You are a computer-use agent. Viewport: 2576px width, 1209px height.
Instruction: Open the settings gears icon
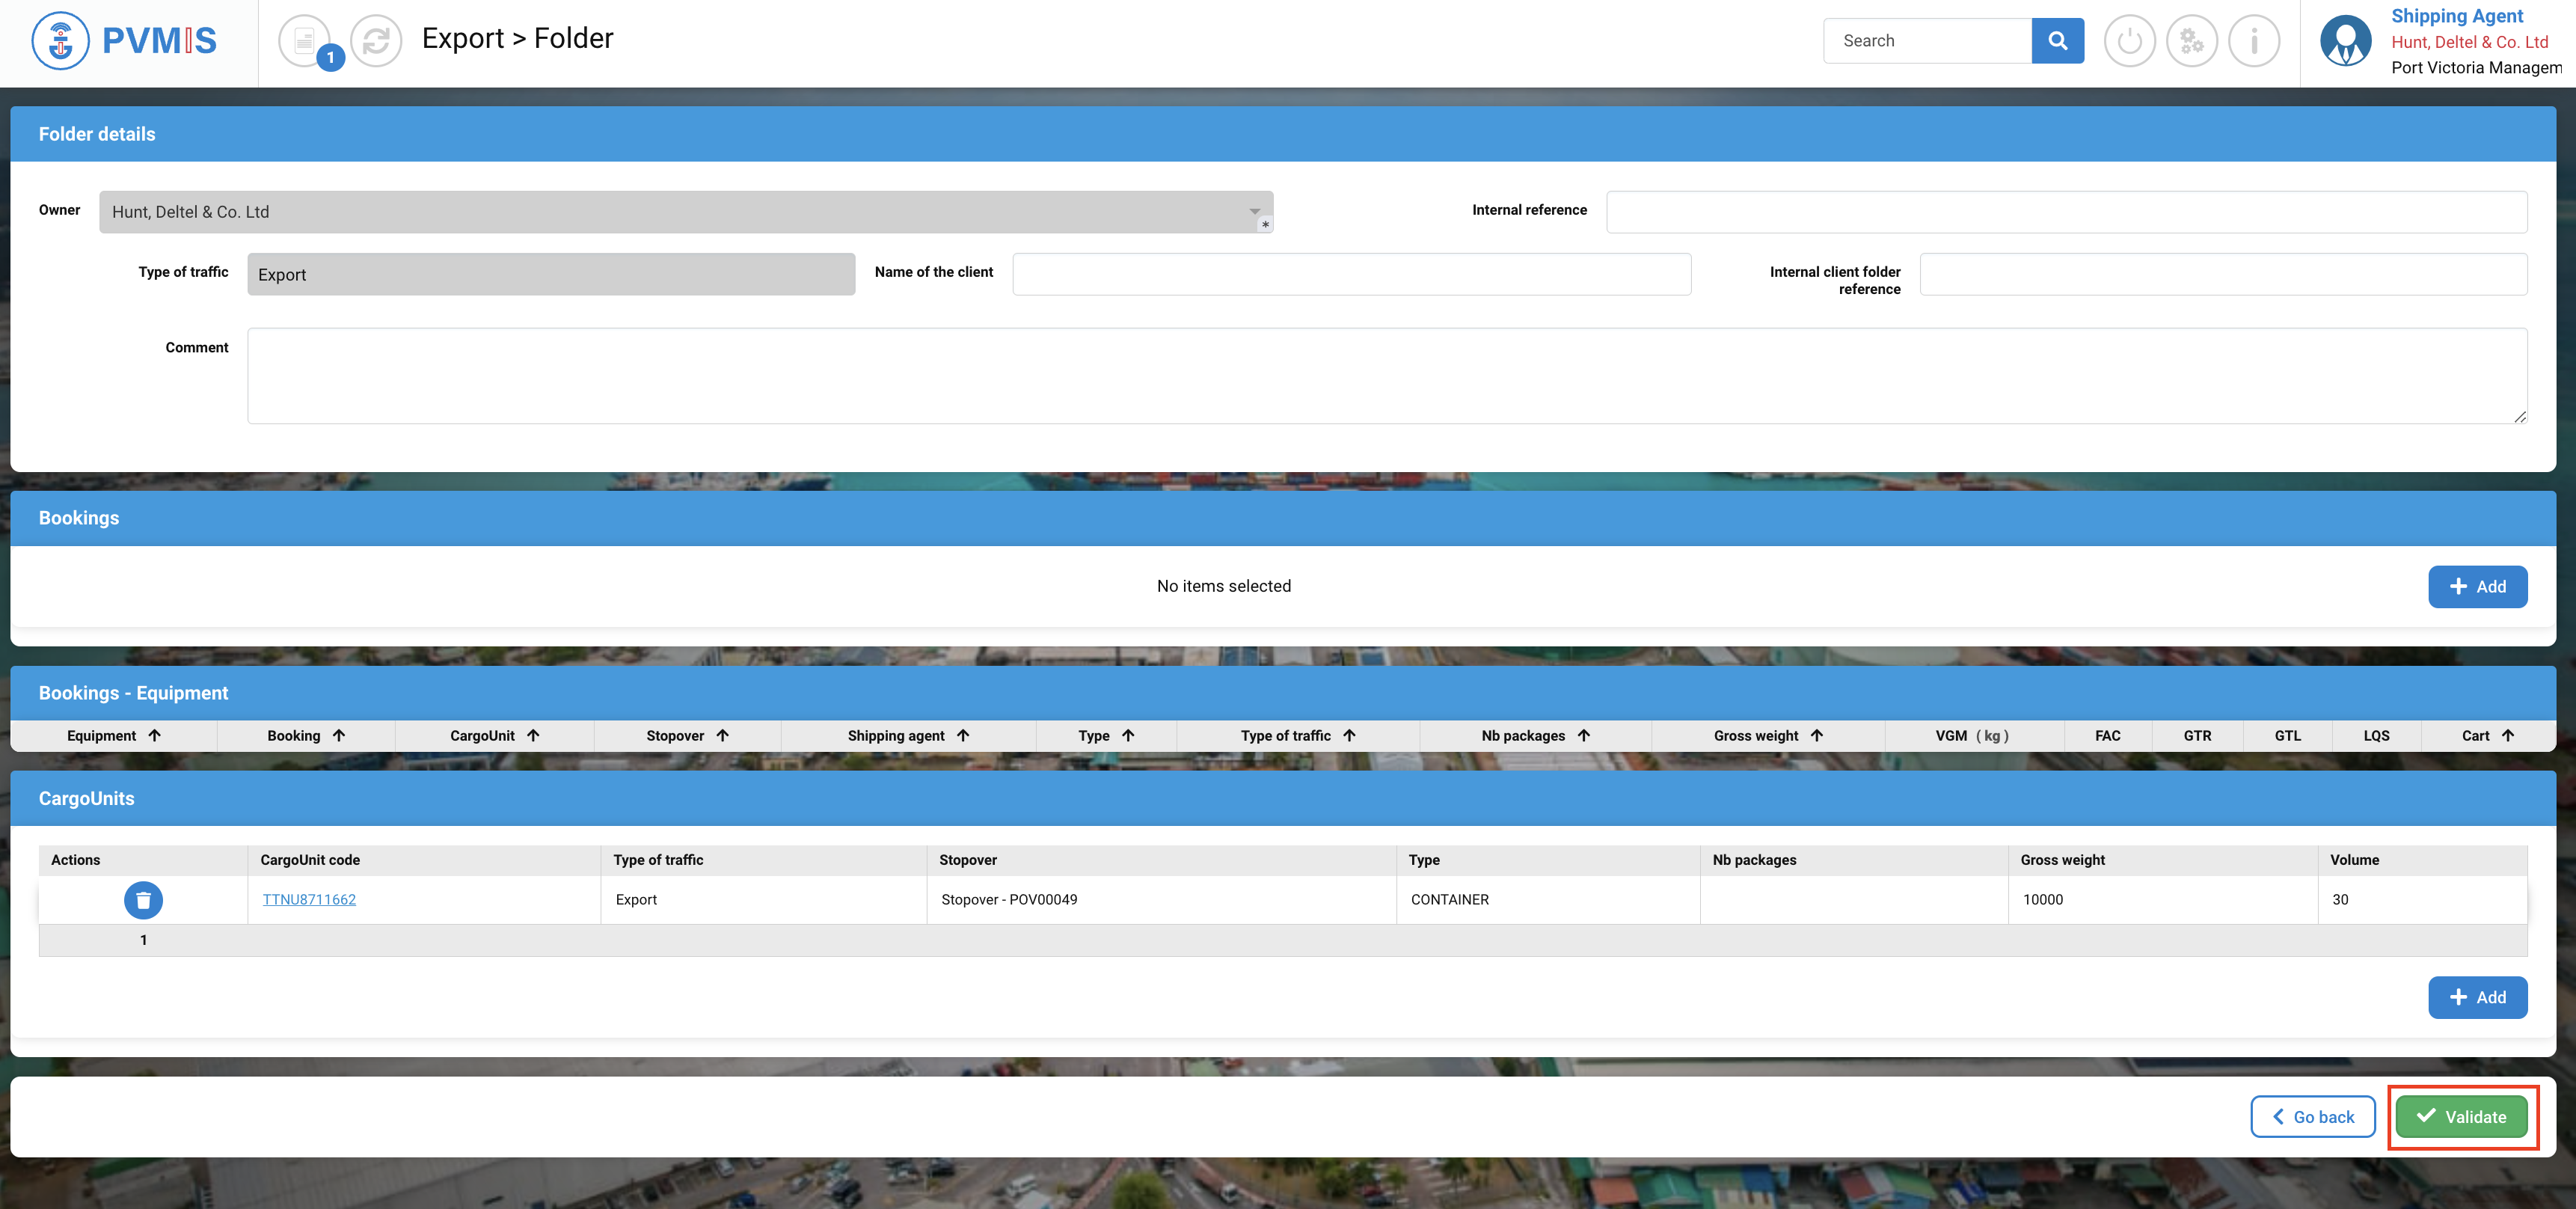point(2191,41)
